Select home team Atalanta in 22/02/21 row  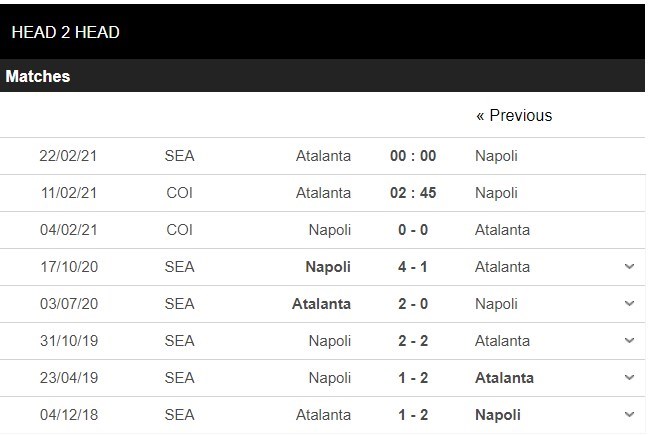tap(323, 156)
